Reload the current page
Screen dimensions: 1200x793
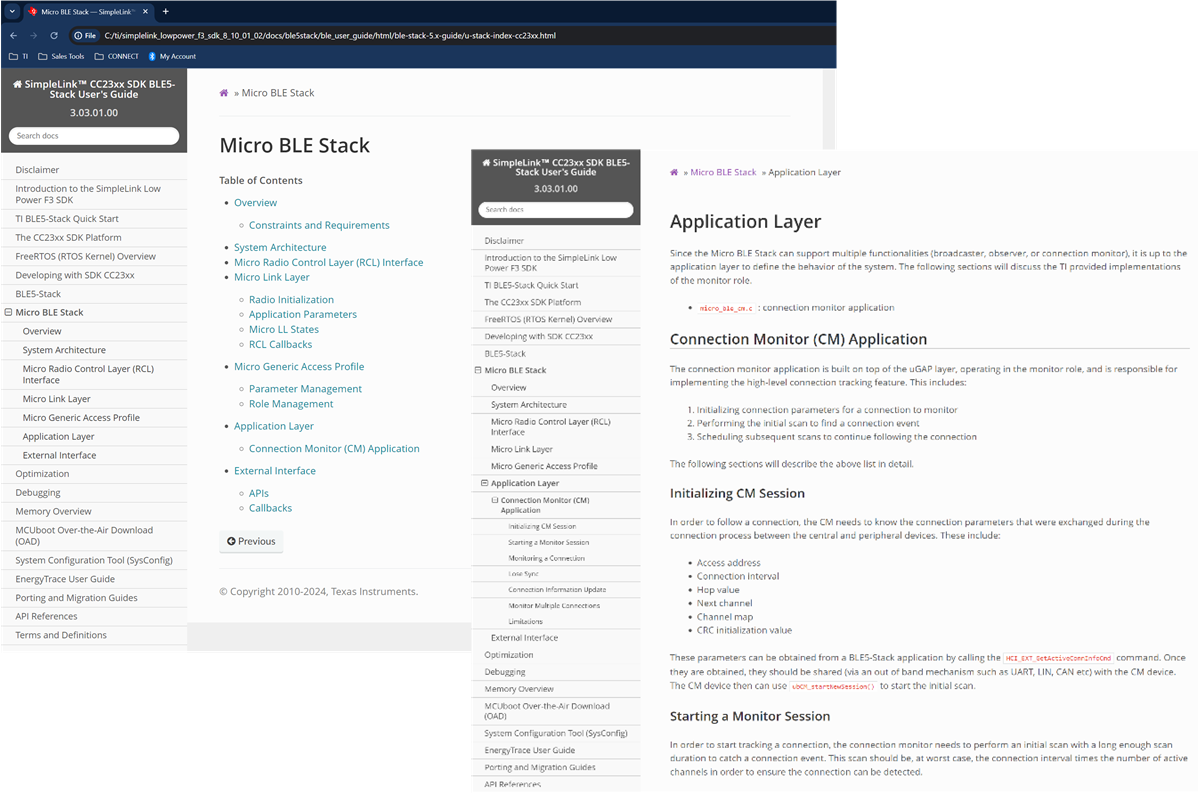(54, 35)
